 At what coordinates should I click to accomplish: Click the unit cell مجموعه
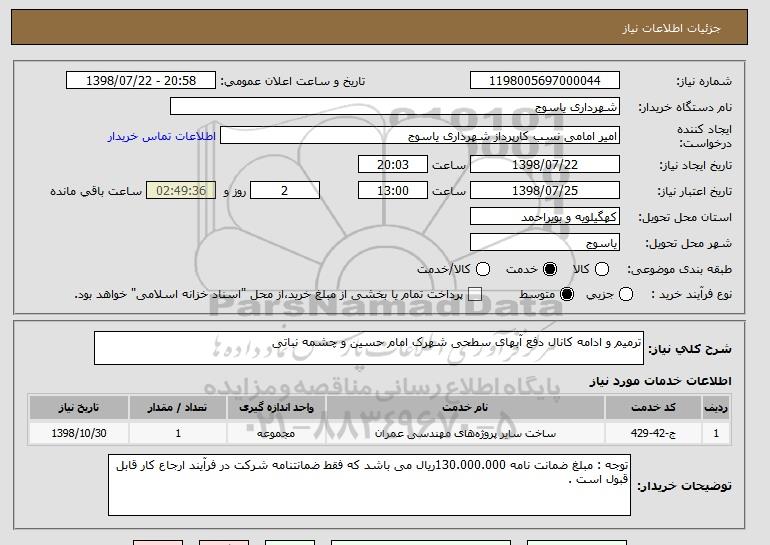pos(276,434)
